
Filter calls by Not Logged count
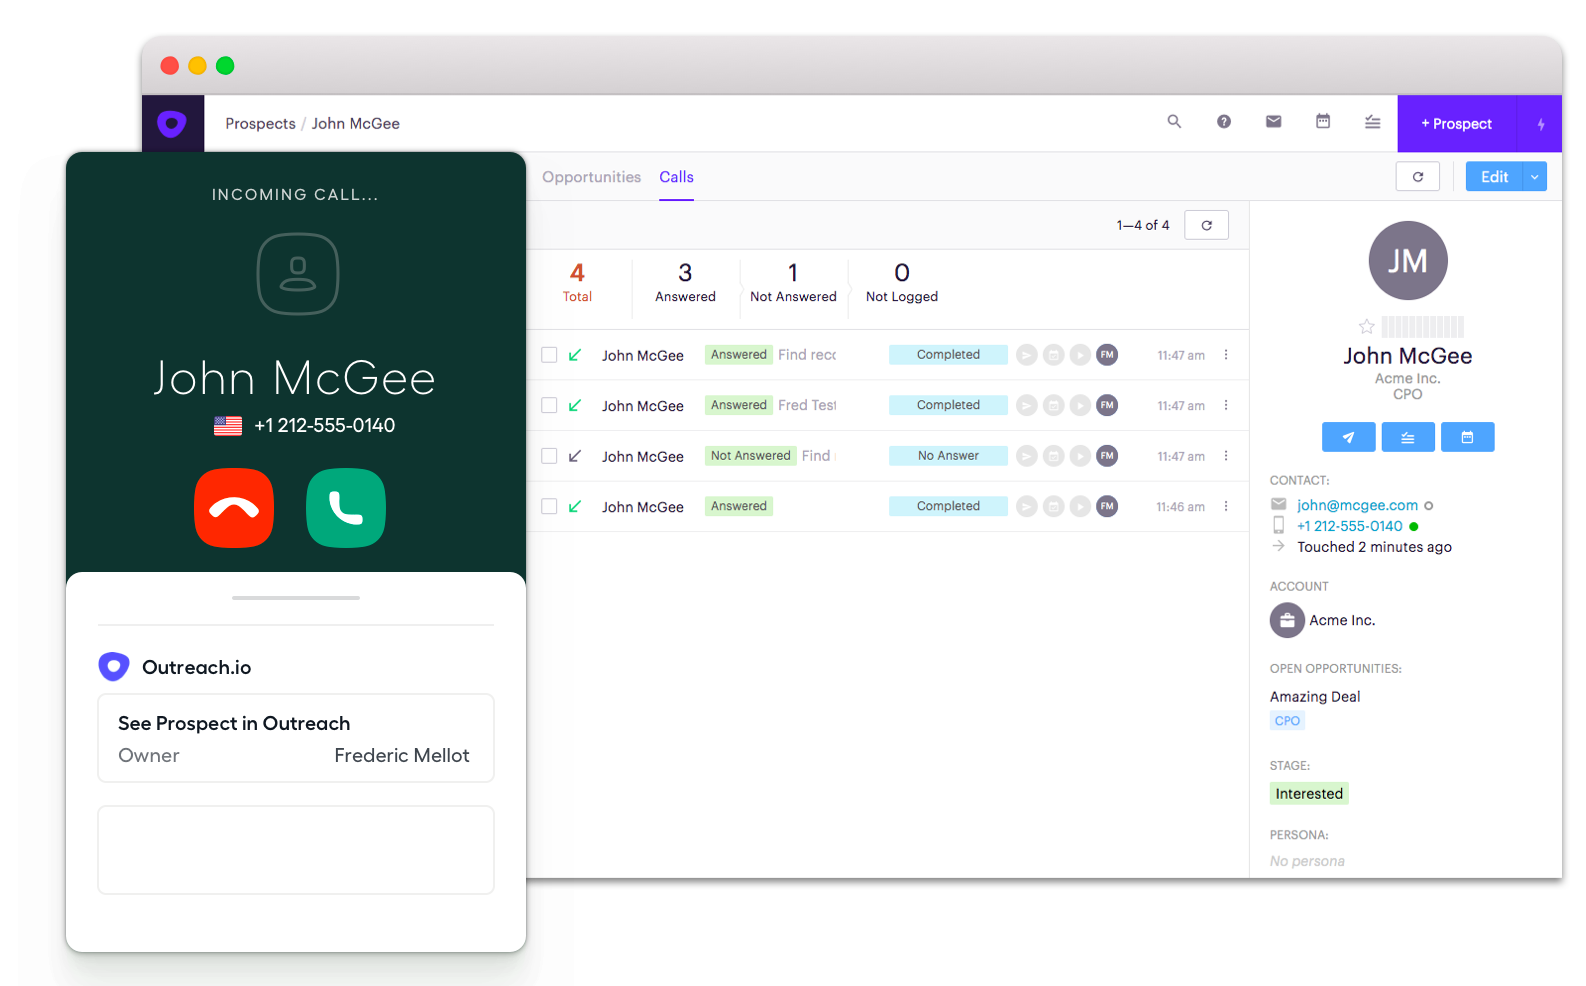pyautogui.click(x=902, y=283)
